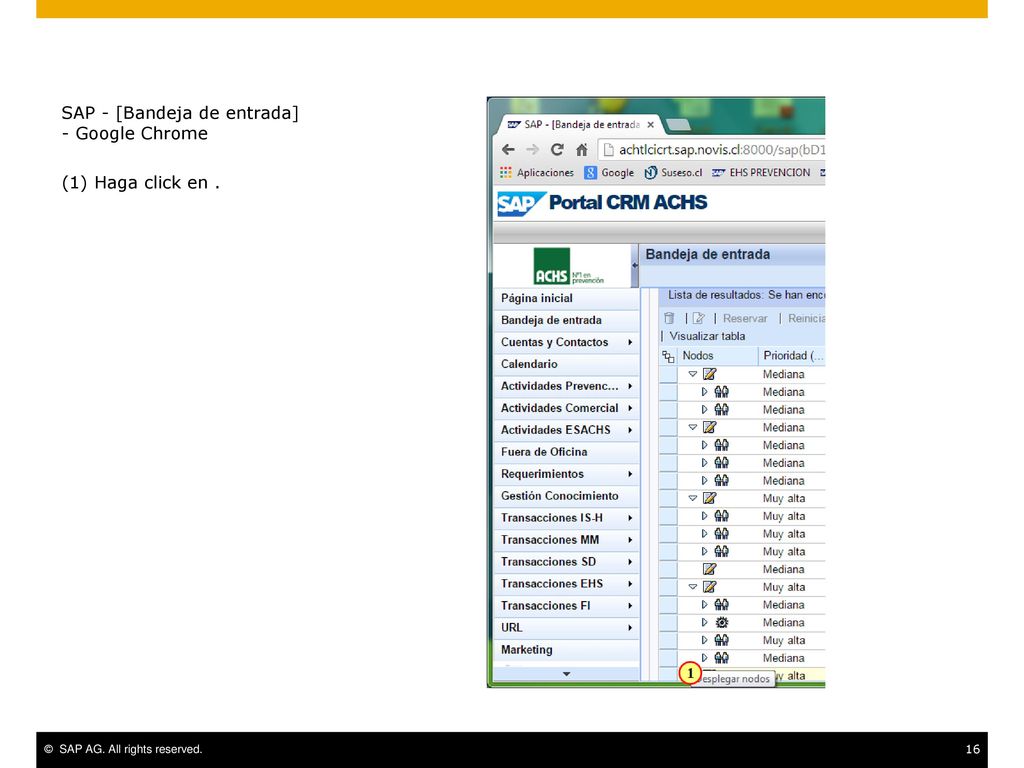Screen dimensions: 1024x768
Task: Expand the Transacciones IS-H submenu arrow
Action: coord(630,518)
